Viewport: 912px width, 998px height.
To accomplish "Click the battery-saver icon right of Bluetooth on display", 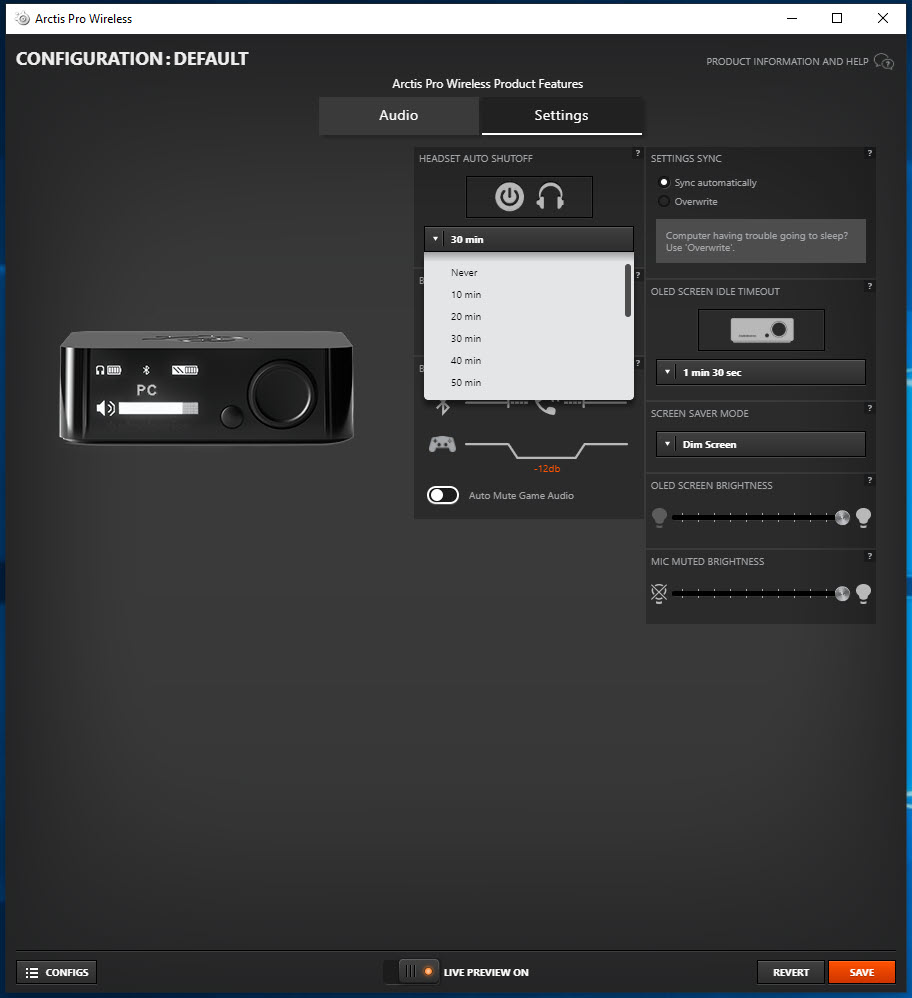I will [185, 370].
